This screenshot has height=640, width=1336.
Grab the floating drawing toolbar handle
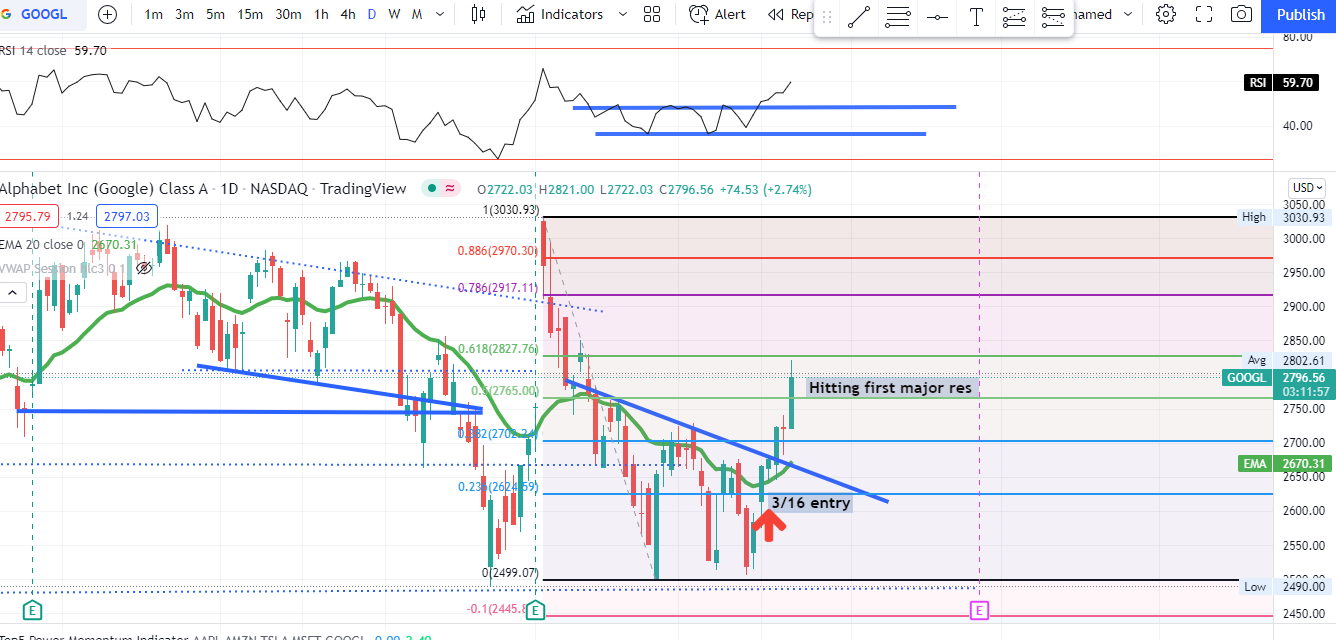coord(826,16)
